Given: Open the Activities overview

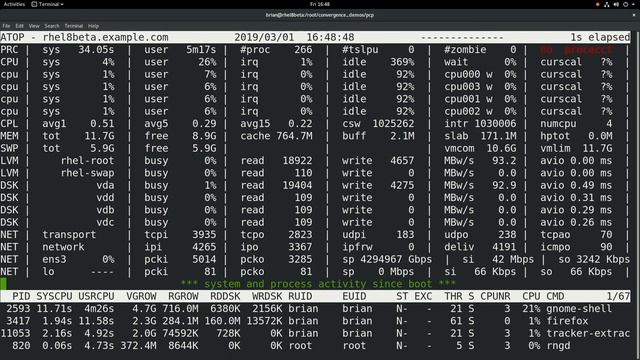Looking at the screenshot, I should [x=14, y=4].
